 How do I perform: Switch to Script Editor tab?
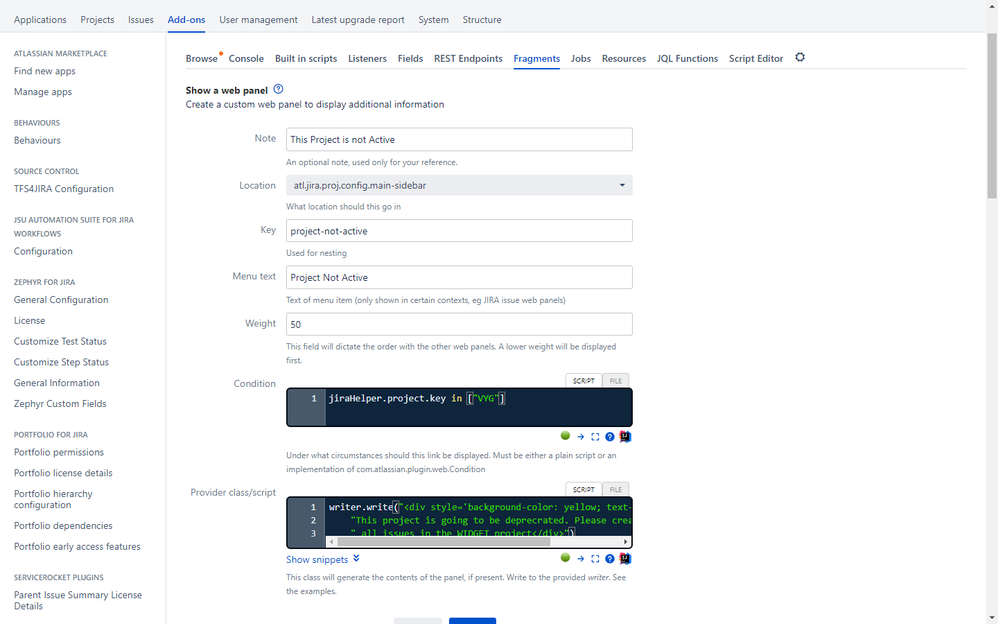(756, 59)
